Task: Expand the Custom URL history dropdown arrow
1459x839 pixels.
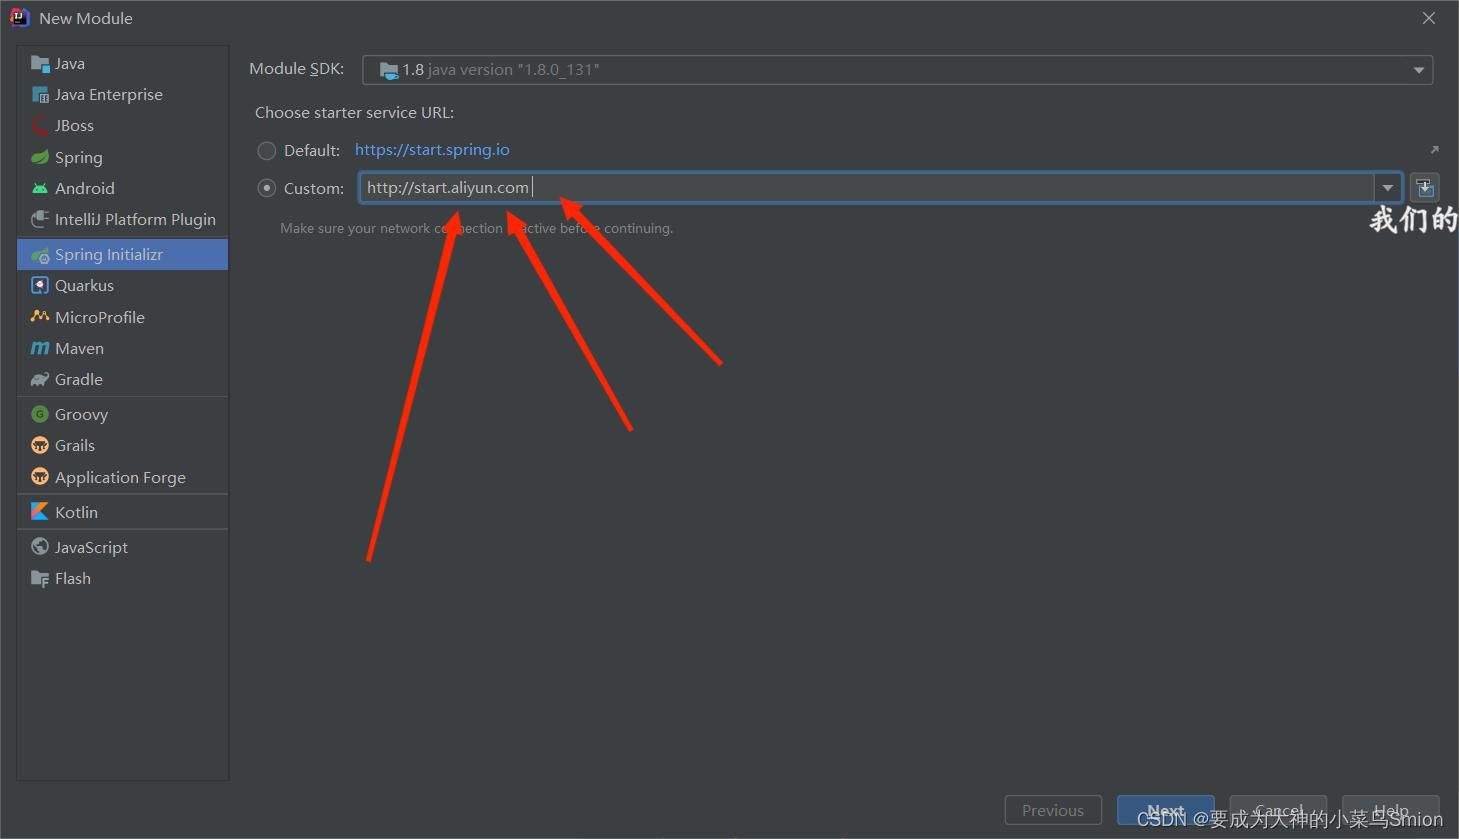Action: (x=1388, y=188)
